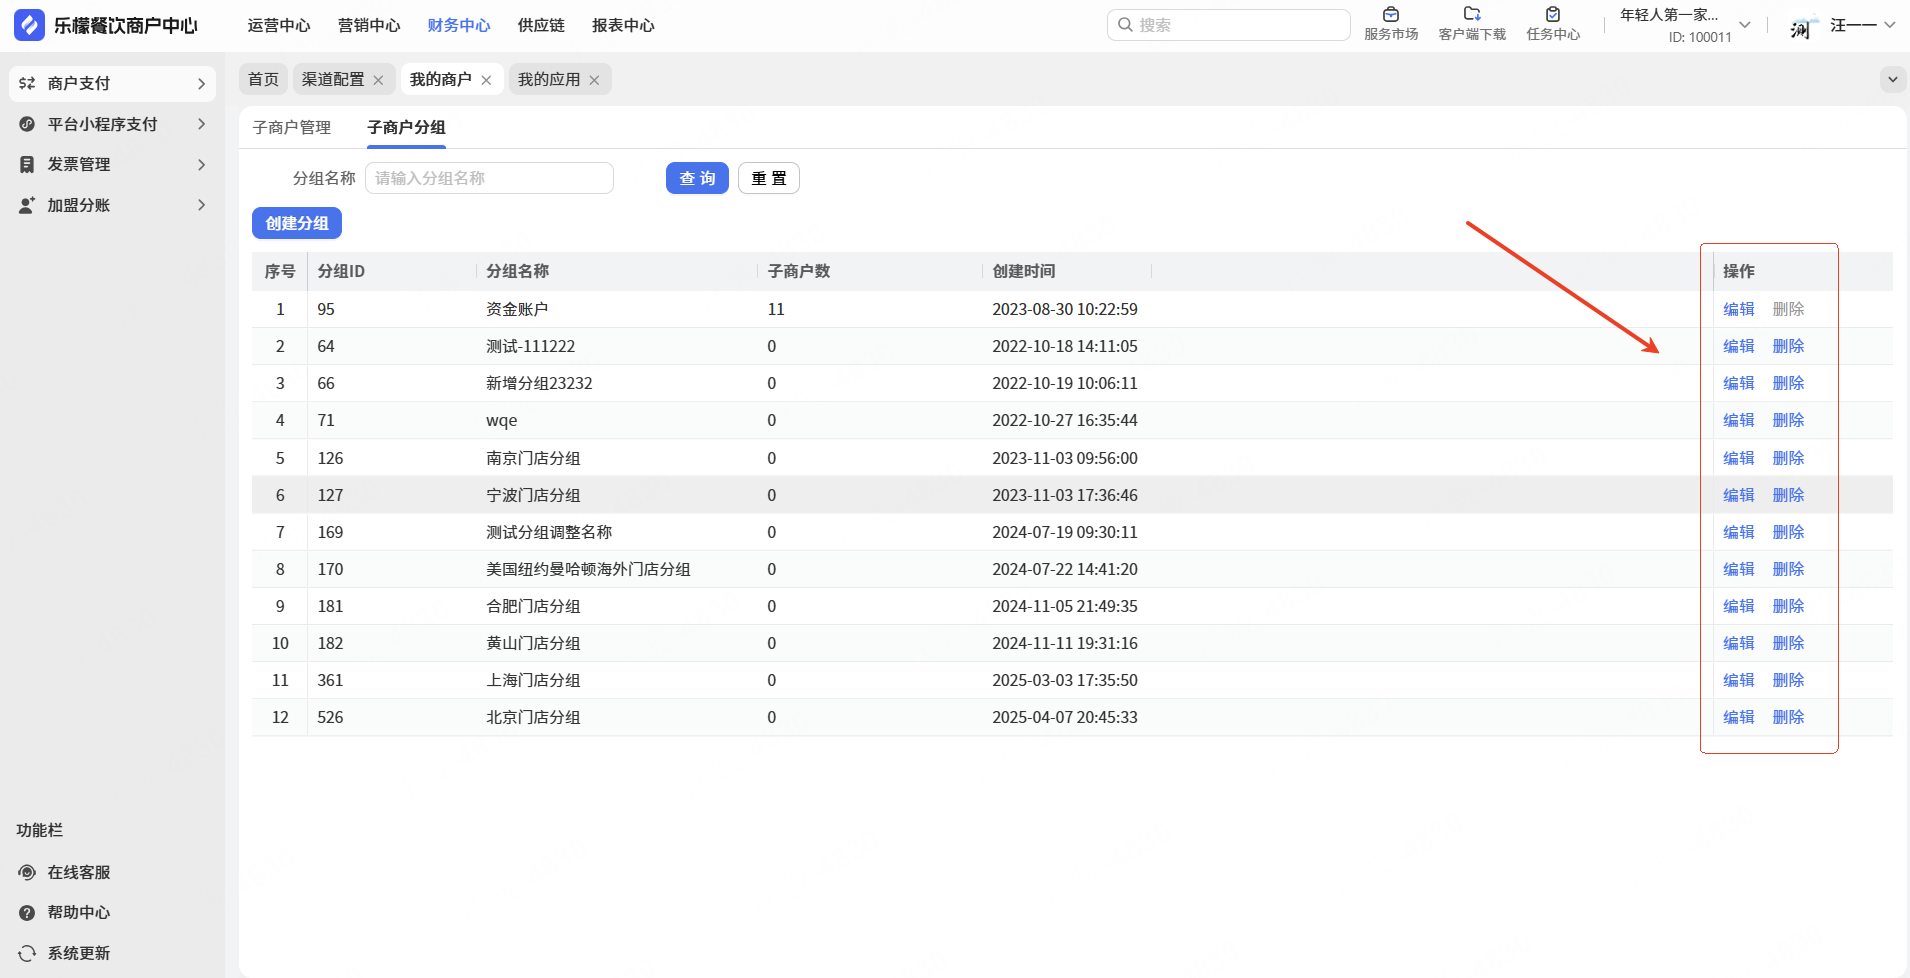Image resolution: width=1910 pixels, height=978 pixels.
Task: Click the 乐檬餐饮商户中心 logo icon
Action: click(29, 25)
